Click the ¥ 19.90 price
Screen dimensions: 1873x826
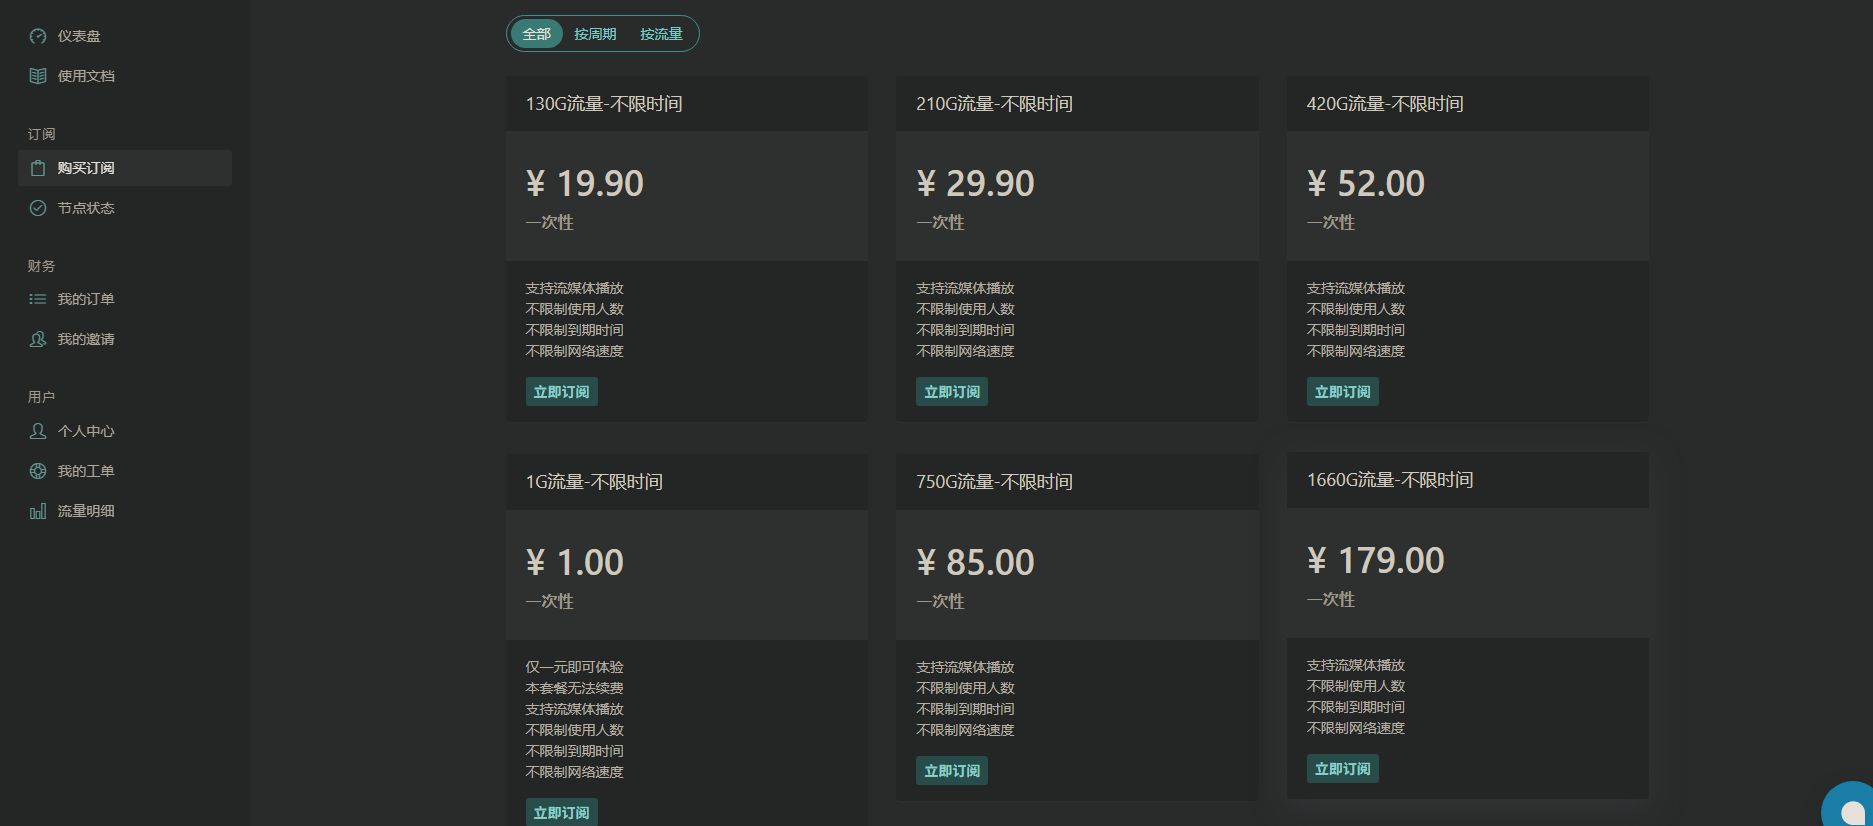pos(585,184)
